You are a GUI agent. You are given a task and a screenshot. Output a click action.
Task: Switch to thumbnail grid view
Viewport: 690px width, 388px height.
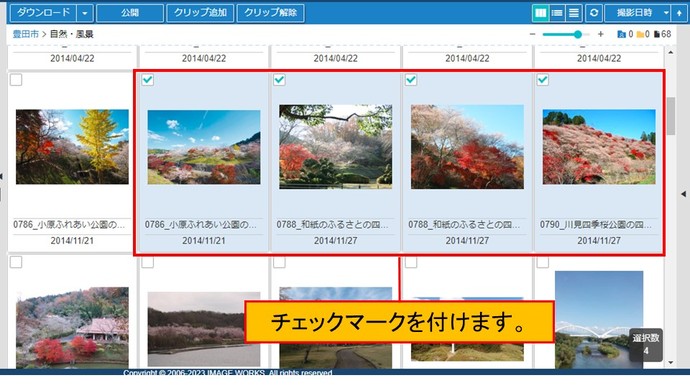pos(540,13)
